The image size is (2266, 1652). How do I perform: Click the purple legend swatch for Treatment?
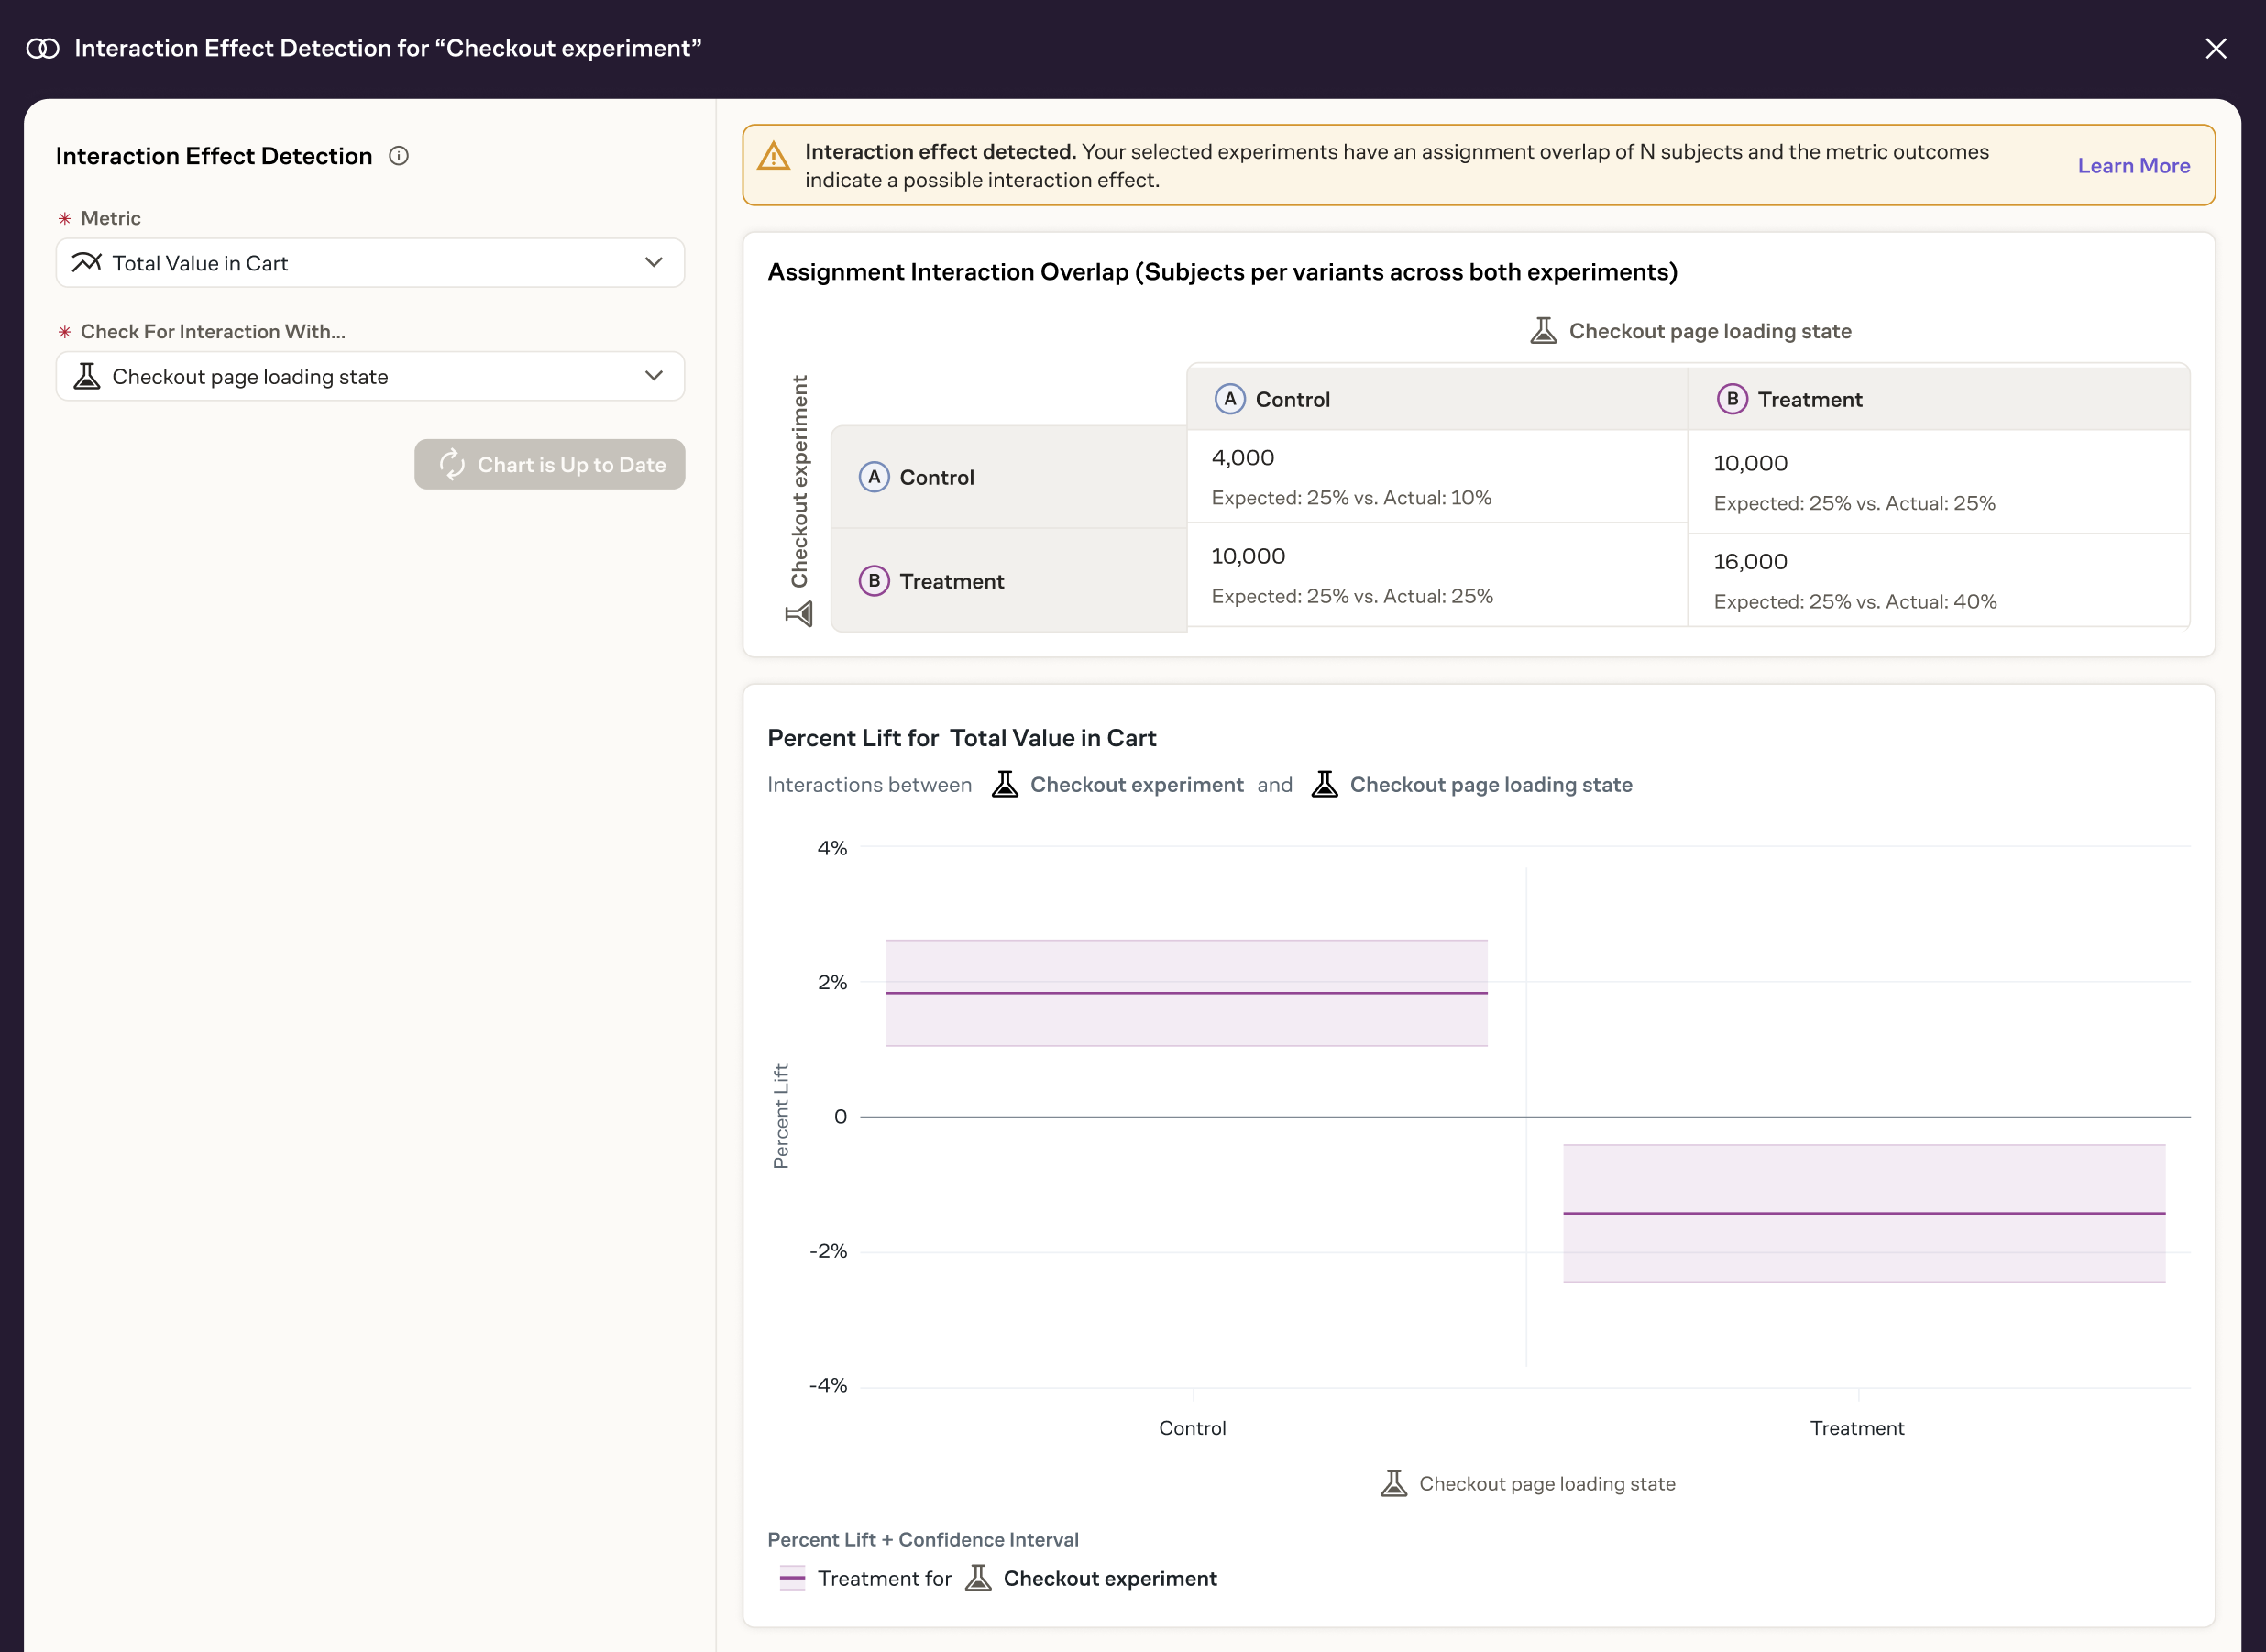792,1578
